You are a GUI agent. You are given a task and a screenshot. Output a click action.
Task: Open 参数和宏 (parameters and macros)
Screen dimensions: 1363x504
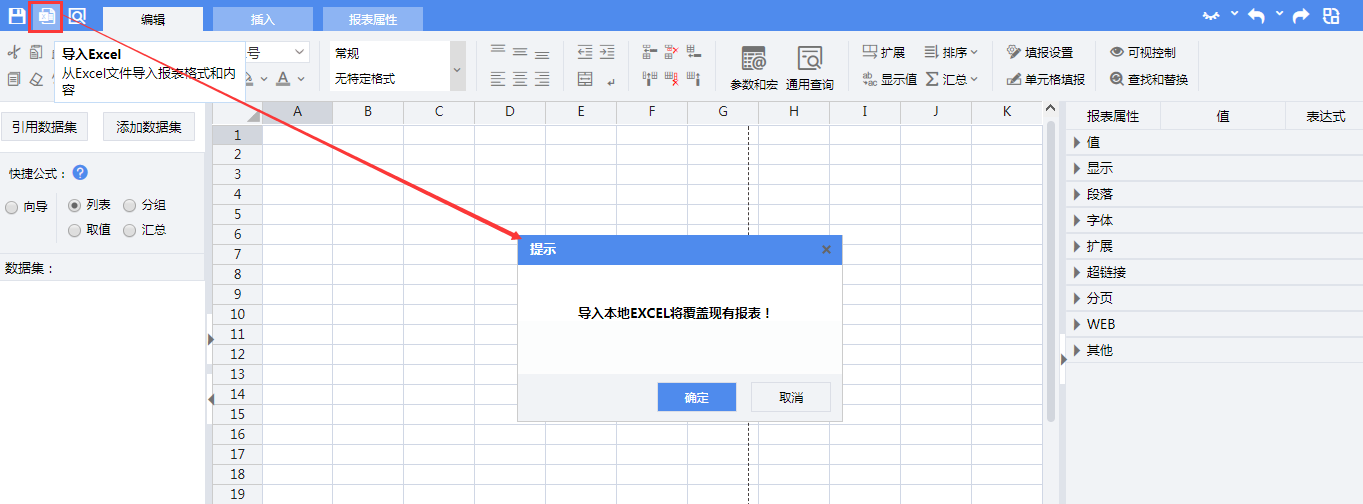tap(753, 68)
